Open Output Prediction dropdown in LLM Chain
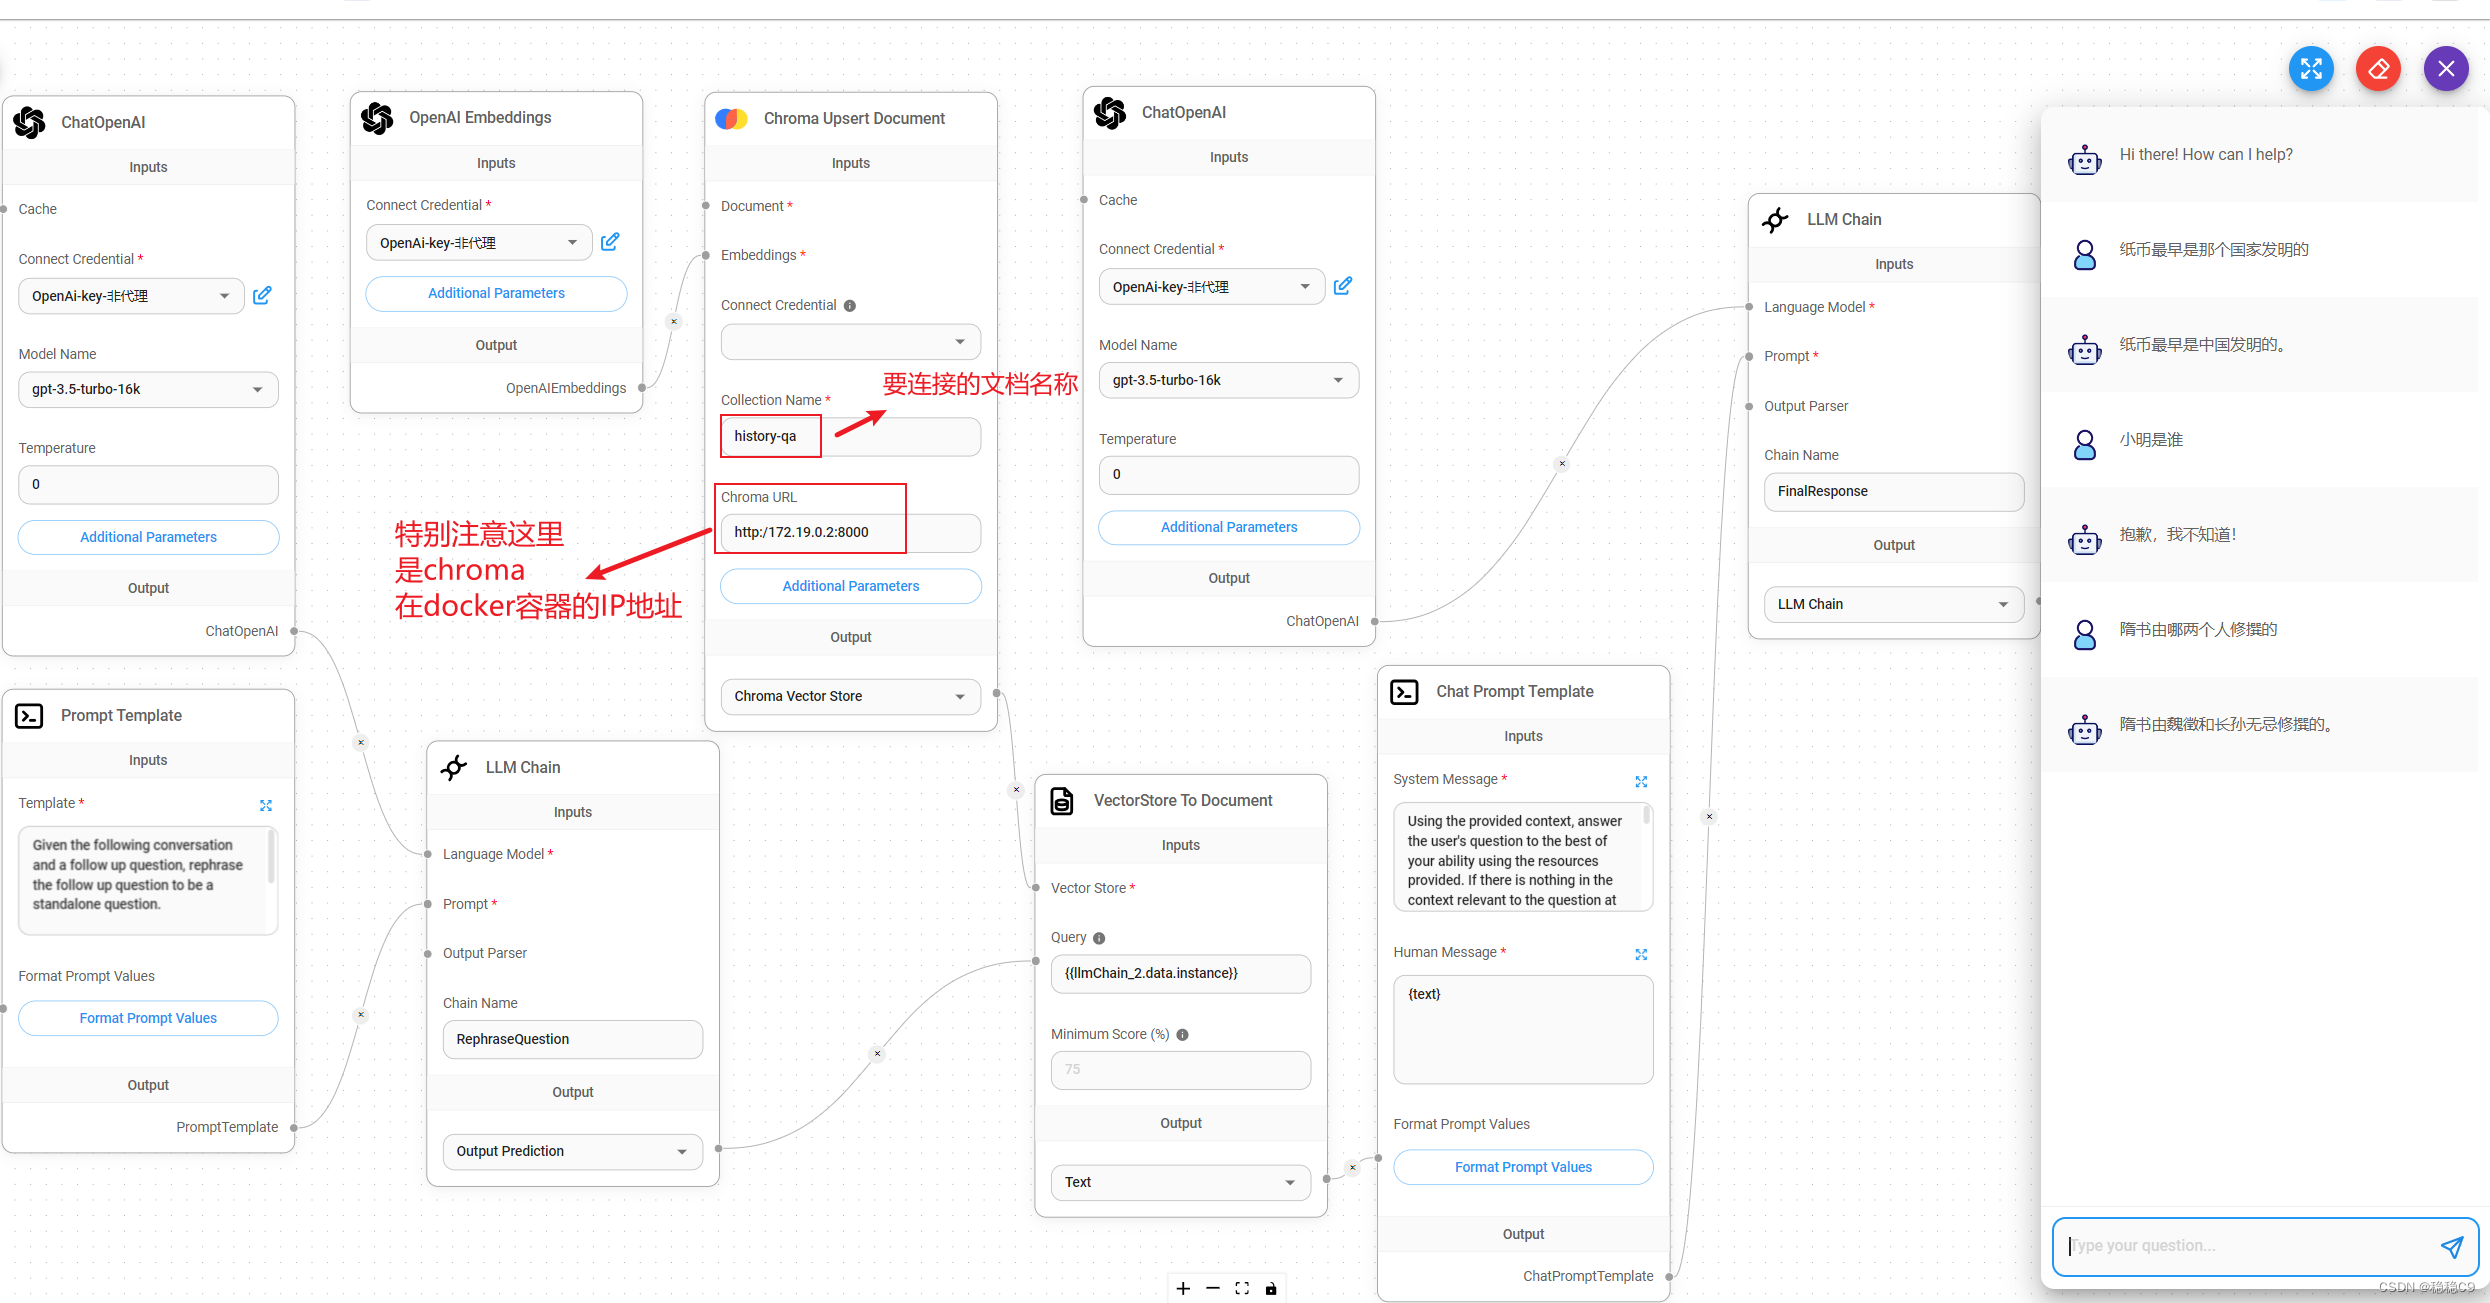Viewport: 2490px width, 1303px height. point(572,1151)
